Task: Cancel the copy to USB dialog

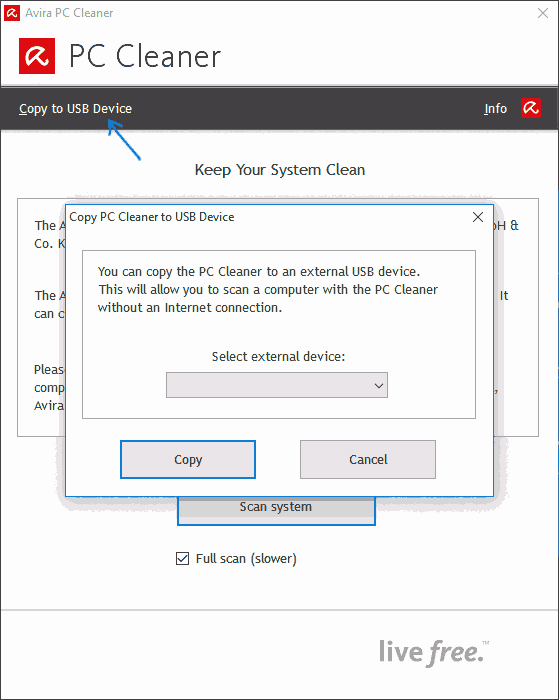Action: pyautogui.click(x=368, y=459)
